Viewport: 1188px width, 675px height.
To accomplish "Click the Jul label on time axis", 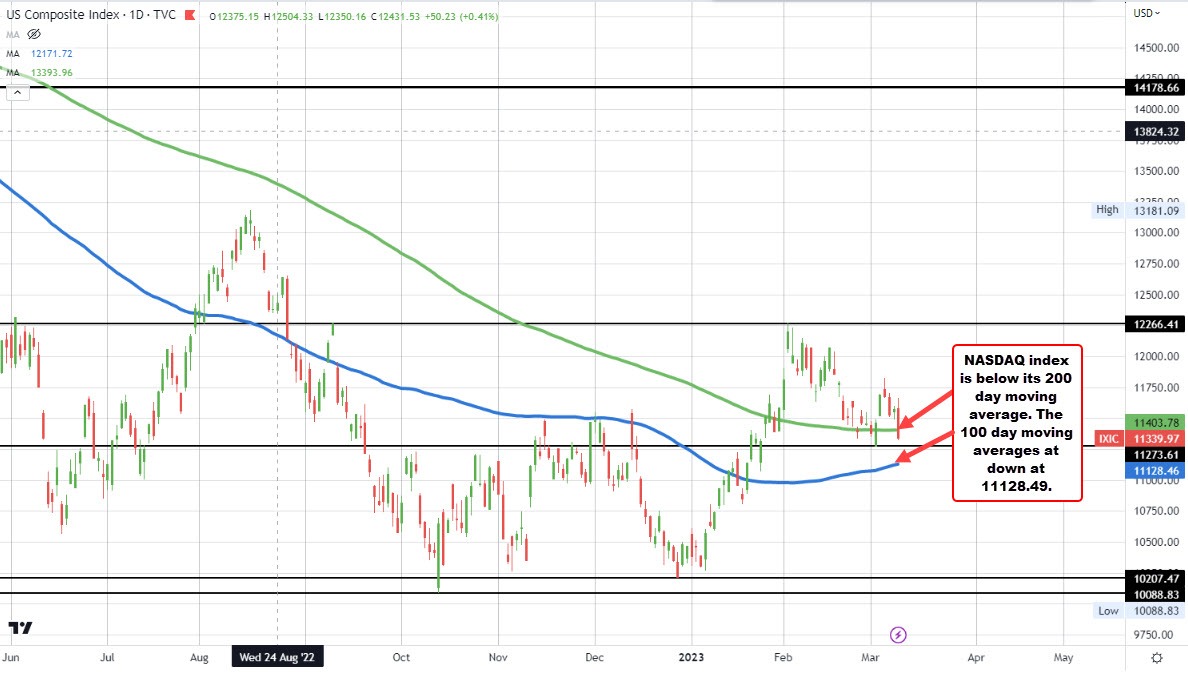I will pos(107,657).
